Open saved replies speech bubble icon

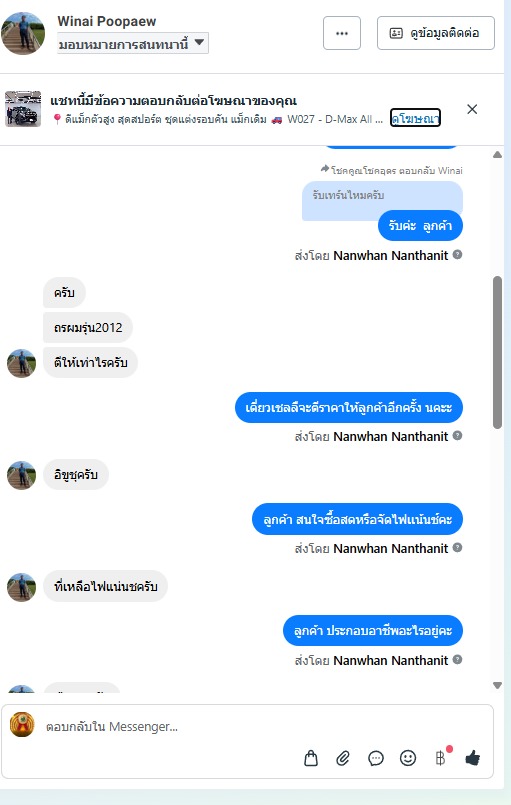(375, 758)
